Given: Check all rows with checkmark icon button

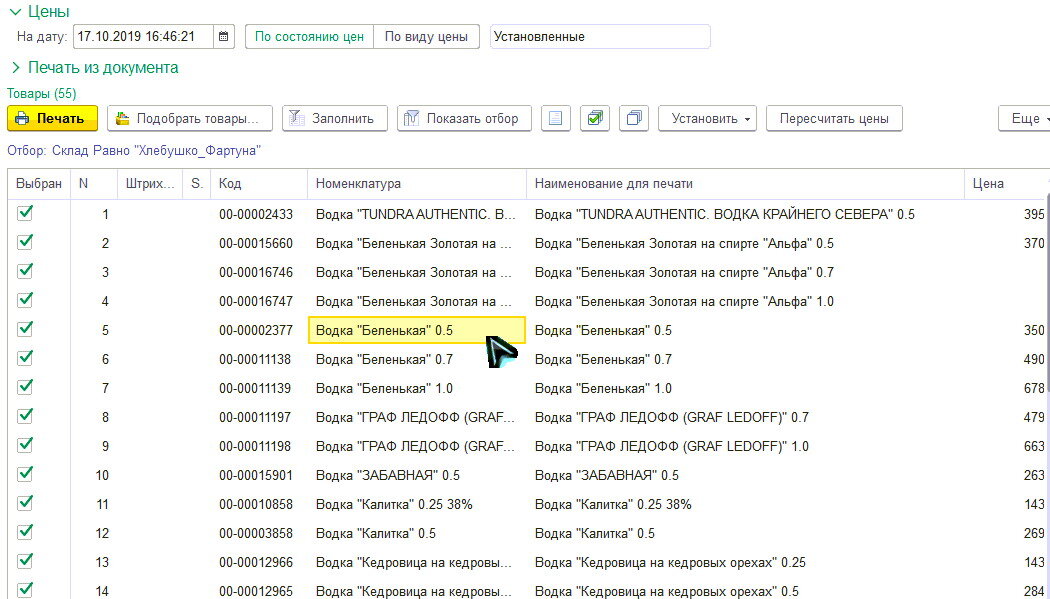Looking at the screenshot, I should click(595, 119).
